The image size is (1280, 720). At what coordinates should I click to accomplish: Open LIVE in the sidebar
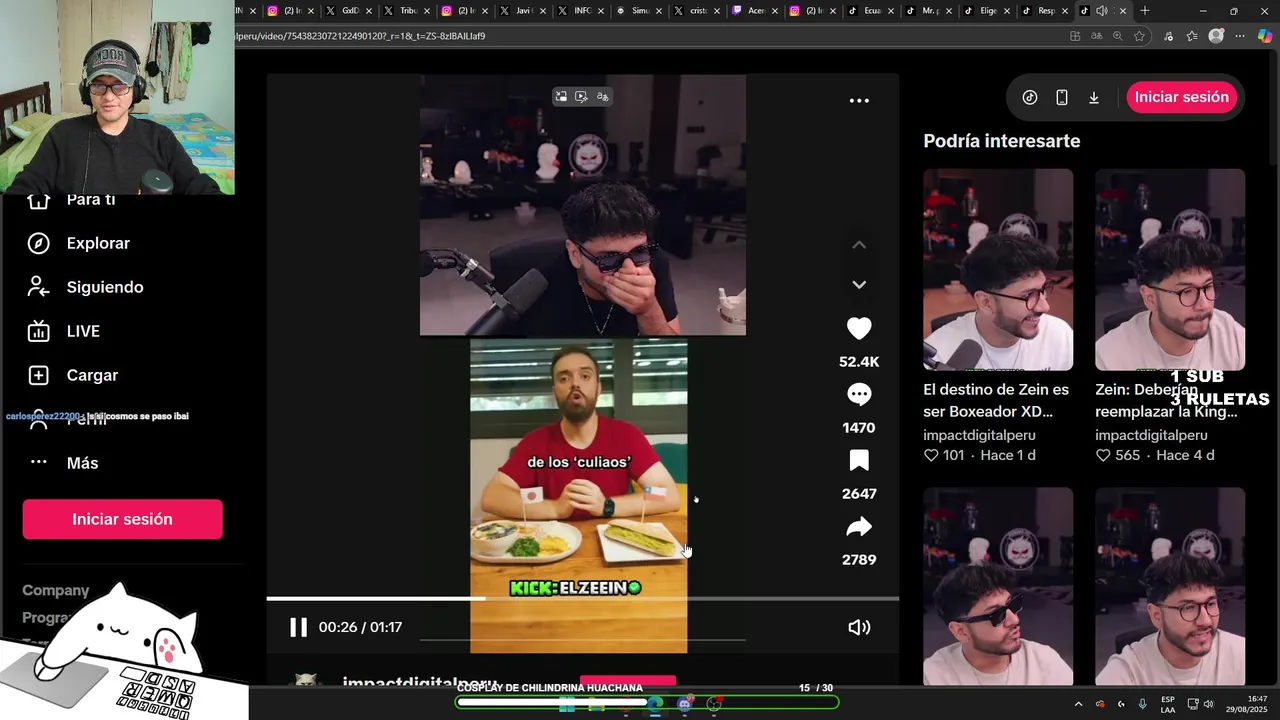pyautogui.click(x=83, y=331)
